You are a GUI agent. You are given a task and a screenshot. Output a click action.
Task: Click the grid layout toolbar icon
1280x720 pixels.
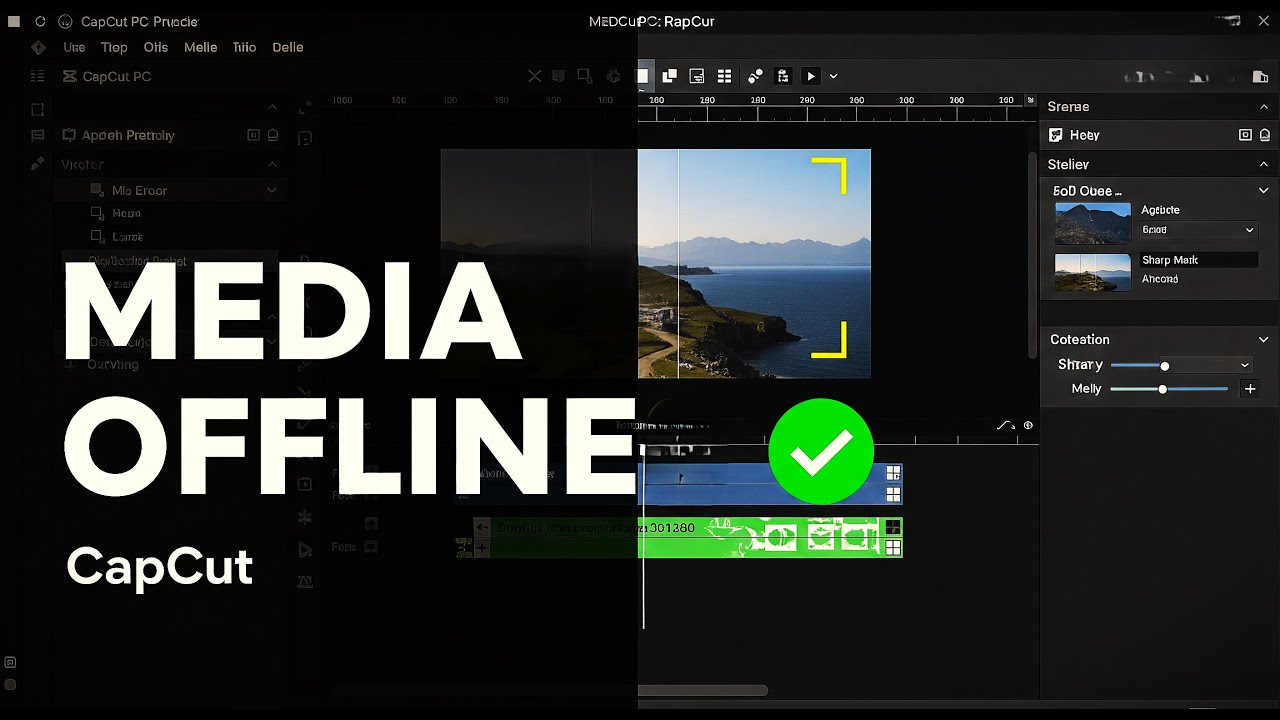[725, 76]
